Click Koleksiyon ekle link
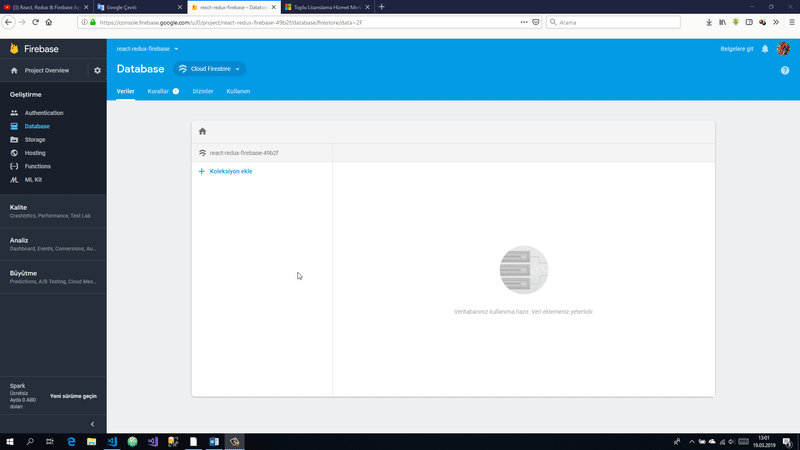This screenshot has width=800, height=450. coord(231,171)
